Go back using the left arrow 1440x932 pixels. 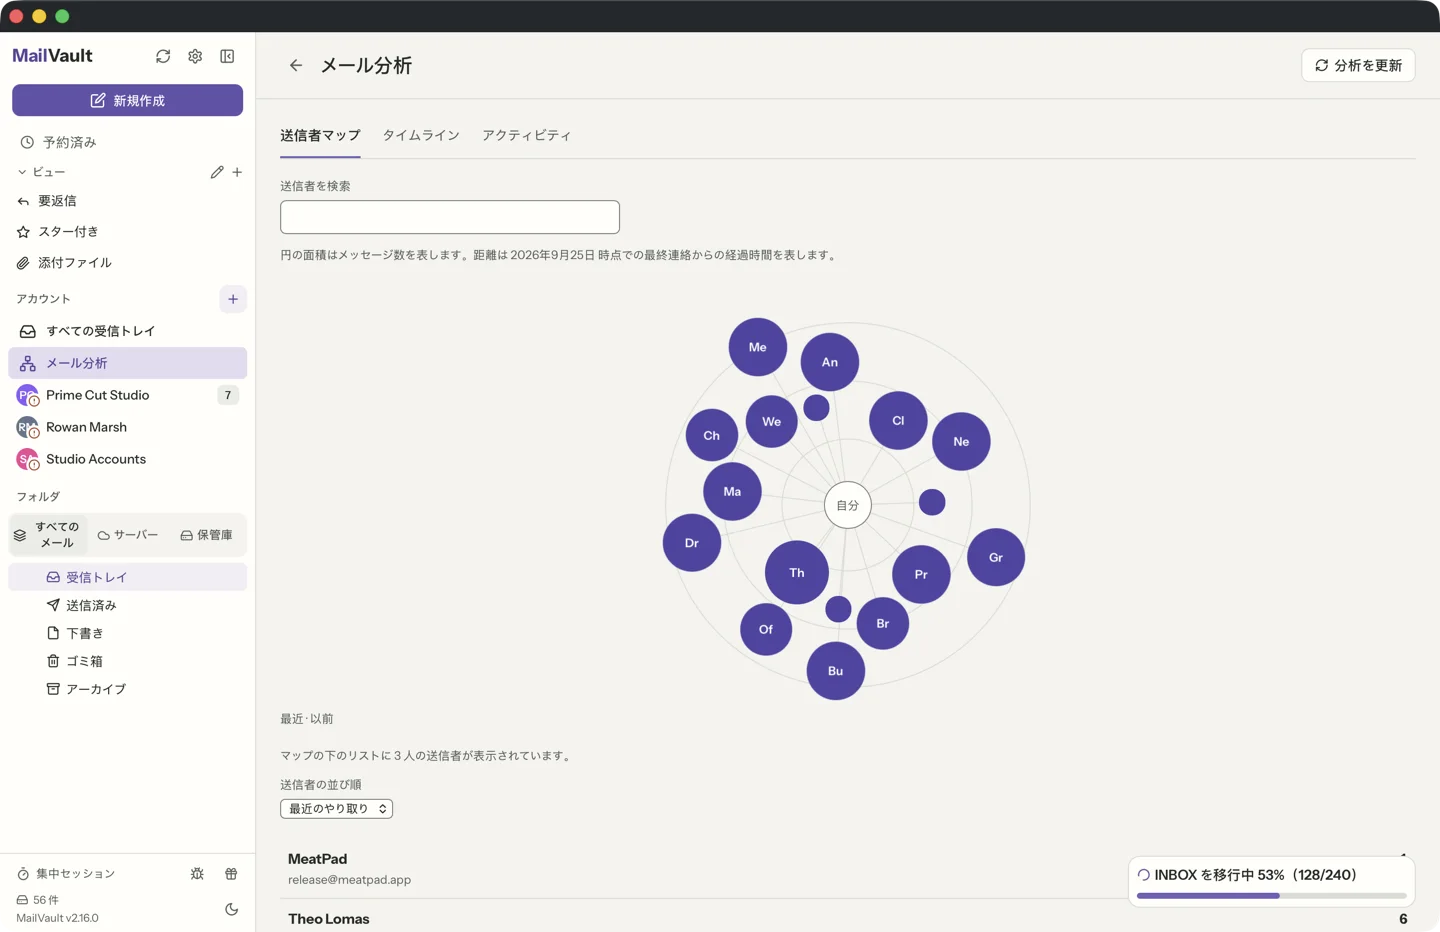click(296, 65)
